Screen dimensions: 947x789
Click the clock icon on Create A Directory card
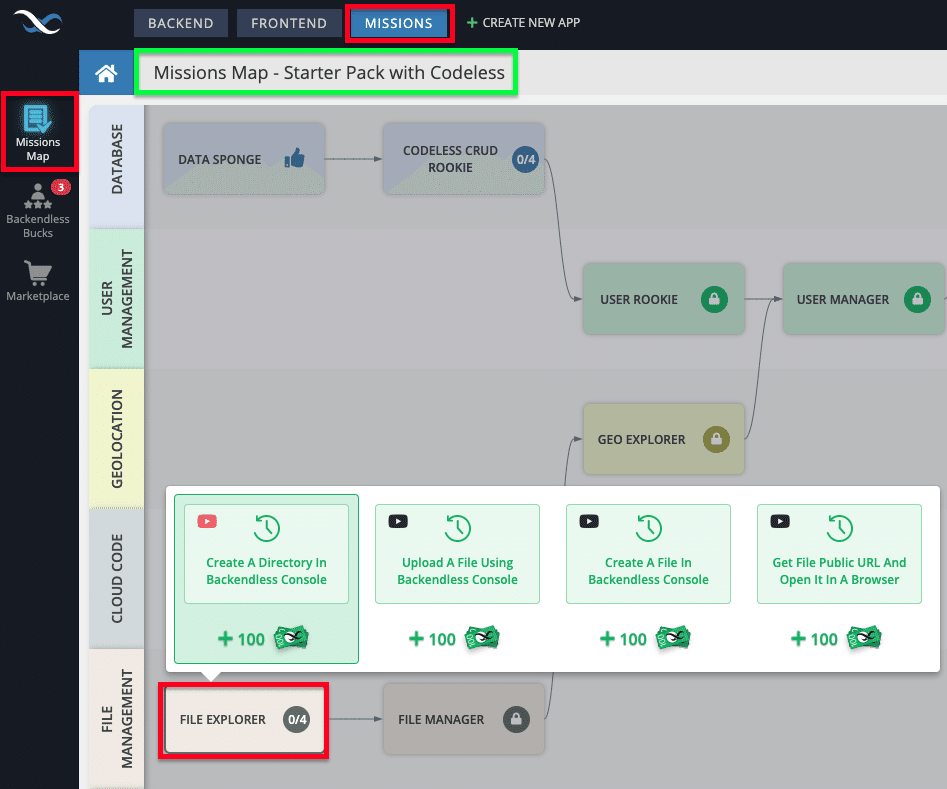pyautogui.click(x=266, y=528)
